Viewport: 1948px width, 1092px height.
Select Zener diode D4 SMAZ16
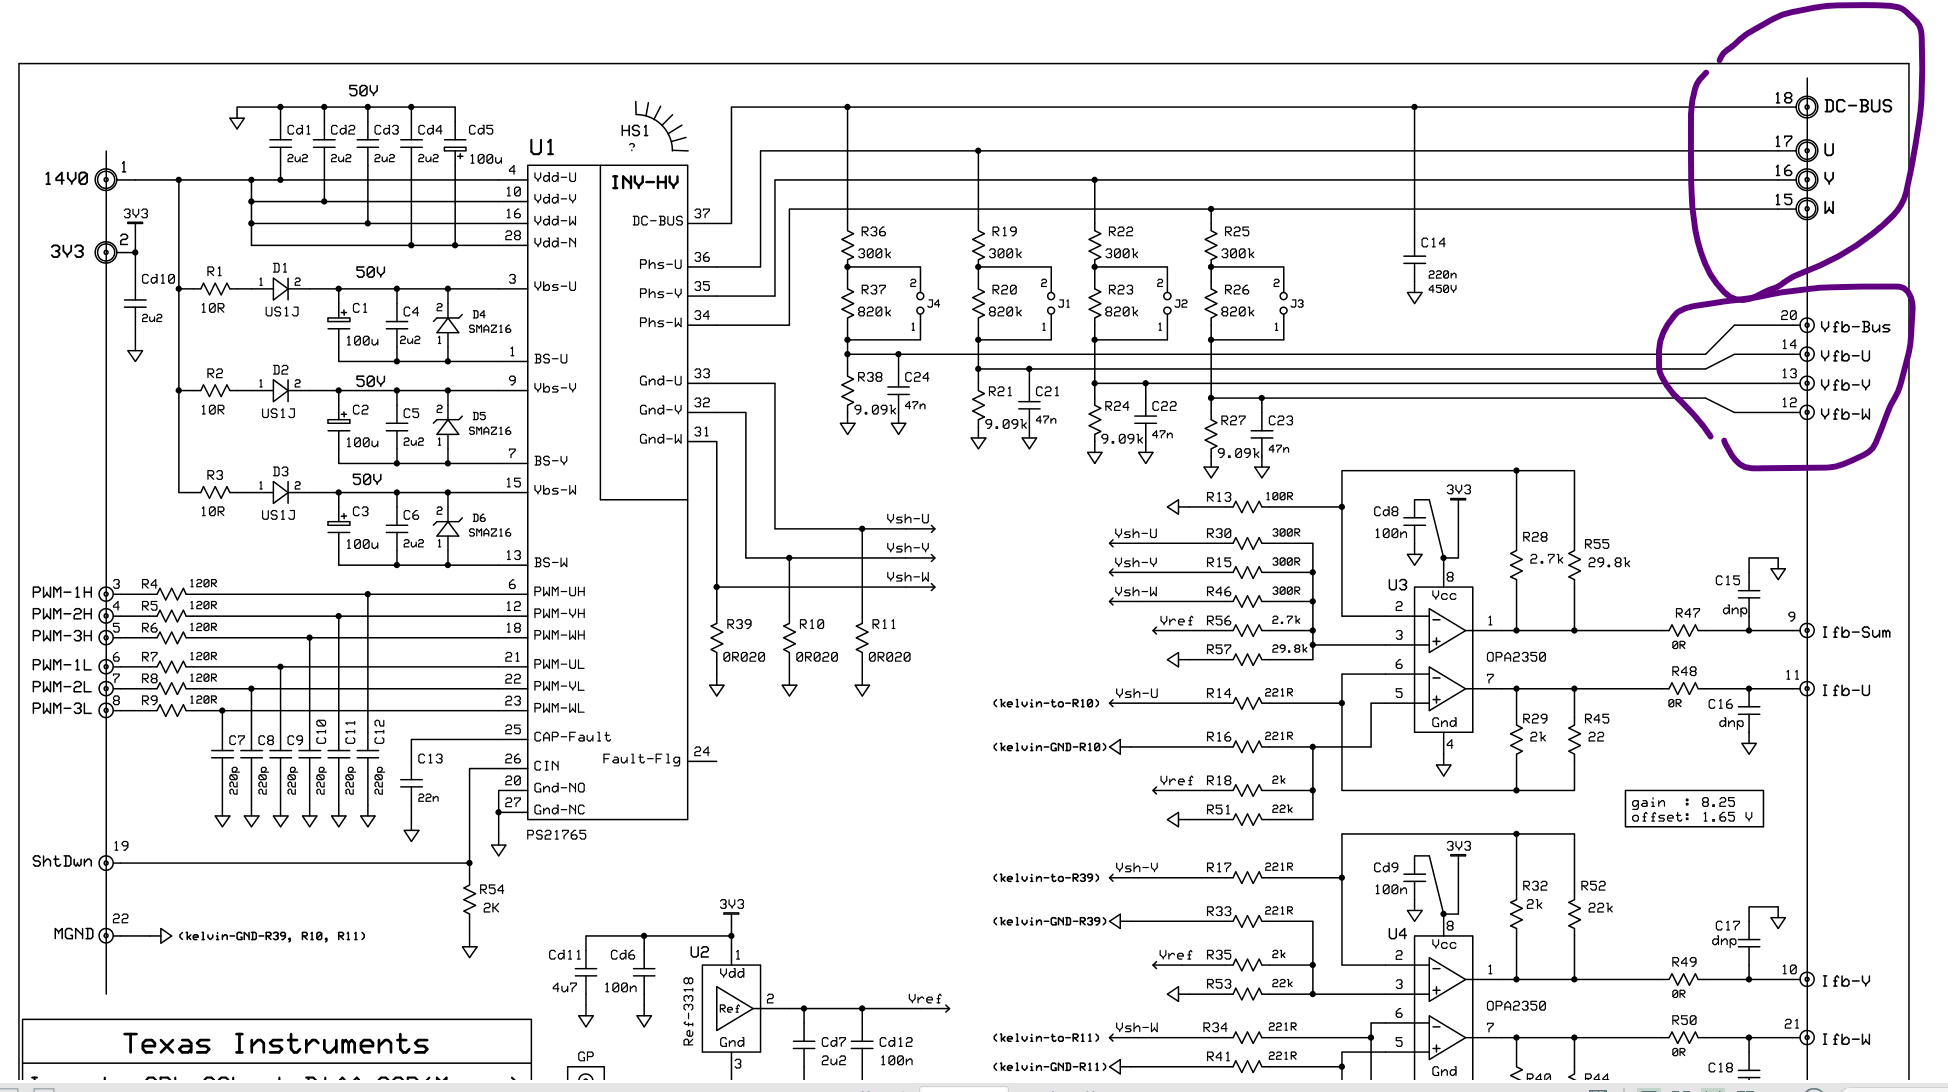448,324
